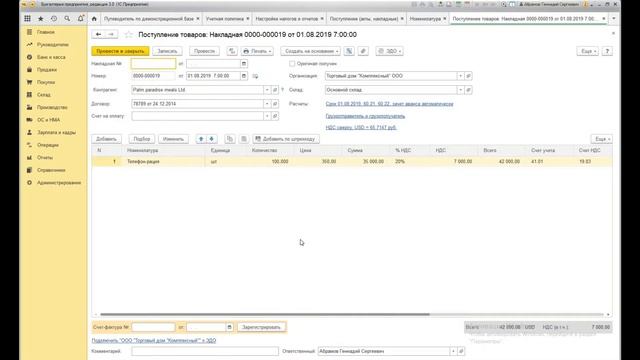Open notifications bell icon
This screenshot has height=360, width=640.
(x=80, y=19)
